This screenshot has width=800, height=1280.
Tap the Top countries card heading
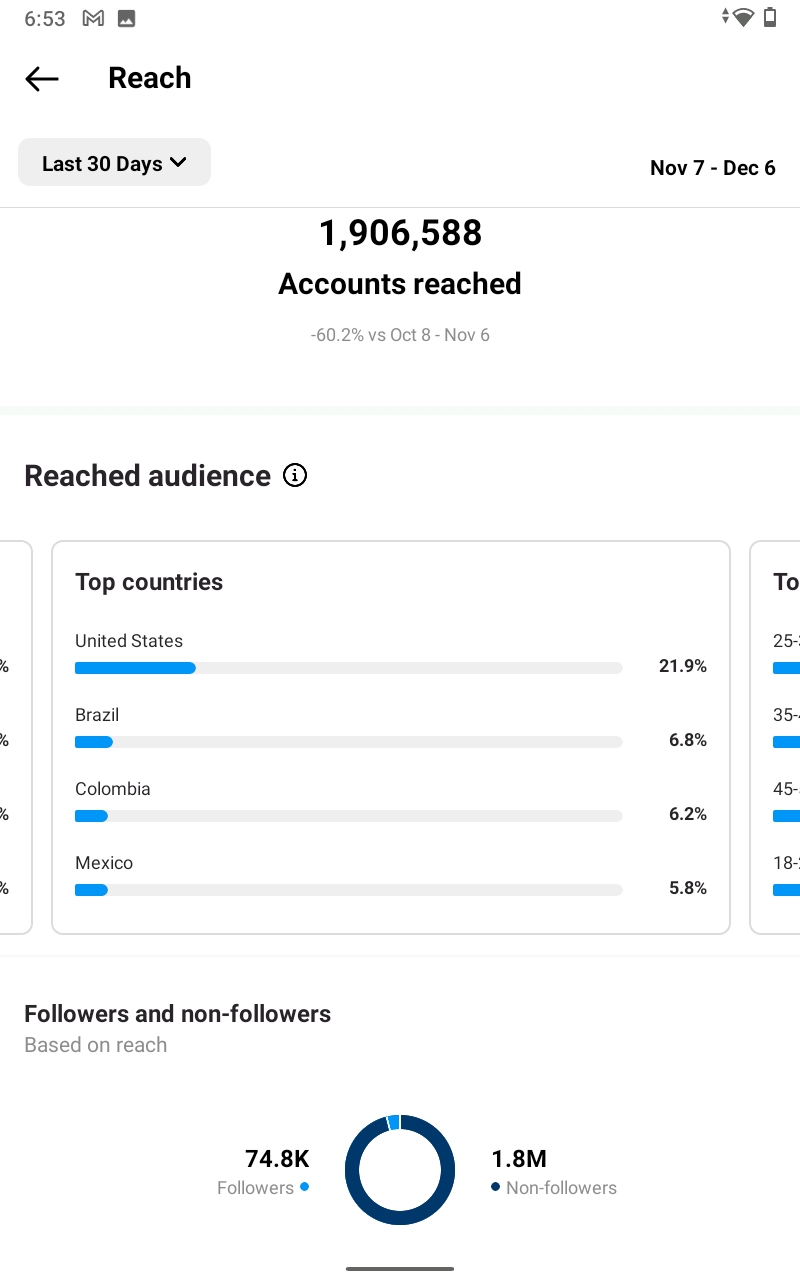pos(149,582)
